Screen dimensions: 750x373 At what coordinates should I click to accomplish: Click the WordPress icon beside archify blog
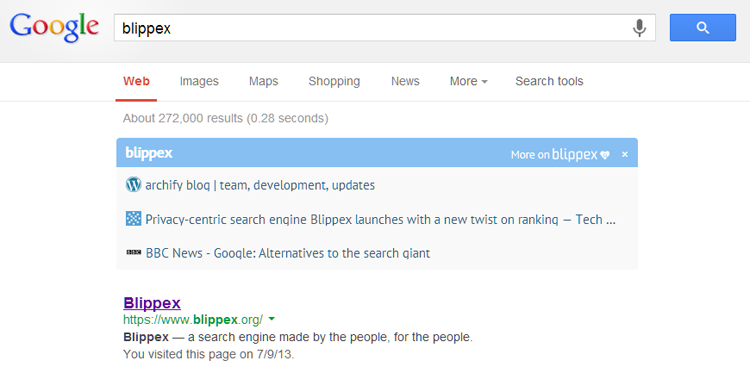[133, 185]
